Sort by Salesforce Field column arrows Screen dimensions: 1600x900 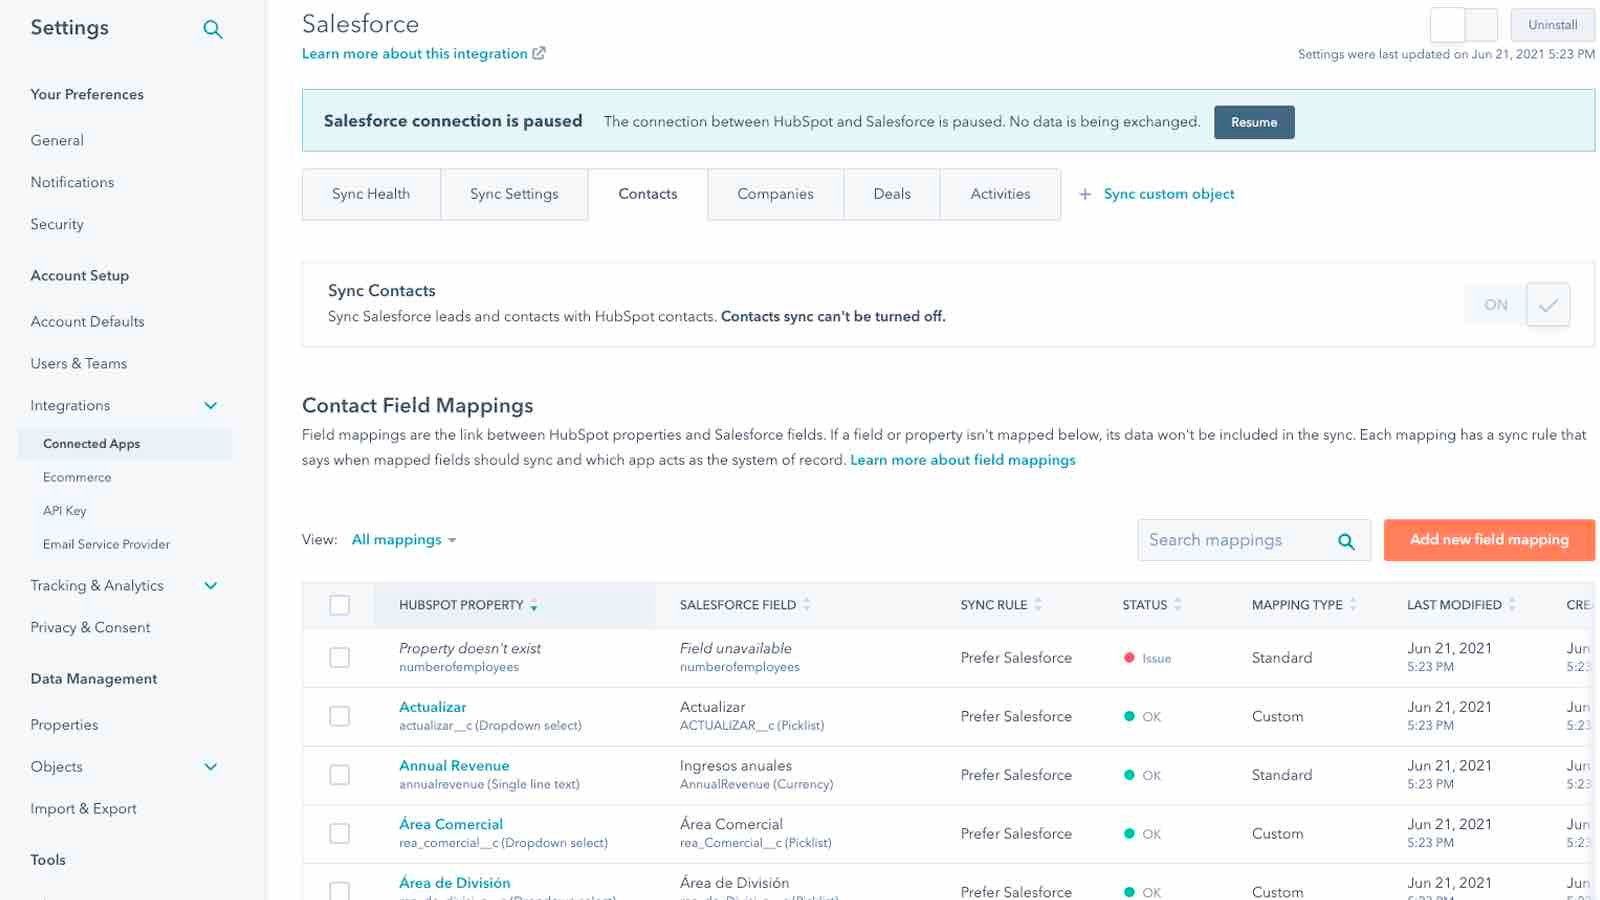tap(807, 605)
